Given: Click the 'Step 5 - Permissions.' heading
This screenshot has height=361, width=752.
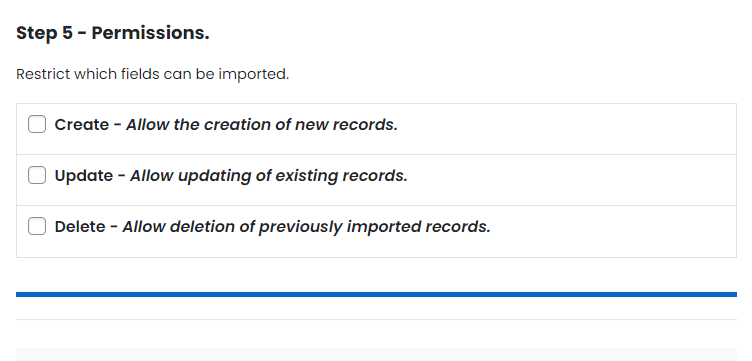Looking at the screenshot, I should pyautogui.click(x=113, y=33).
